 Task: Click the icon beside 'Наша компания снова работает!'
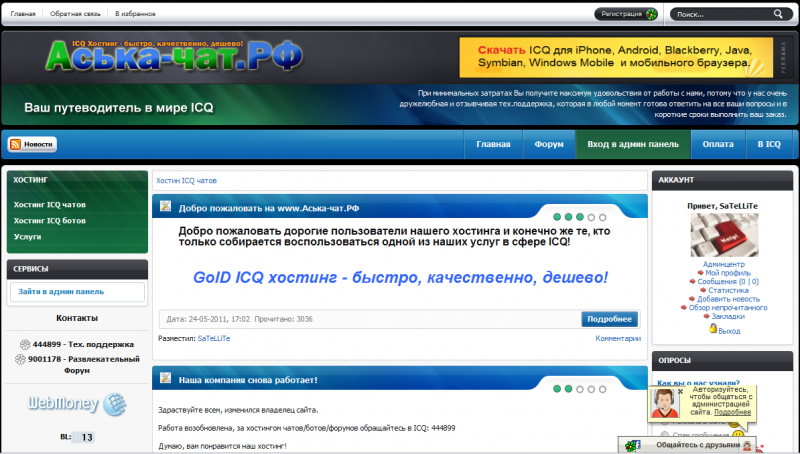point(165,378)
